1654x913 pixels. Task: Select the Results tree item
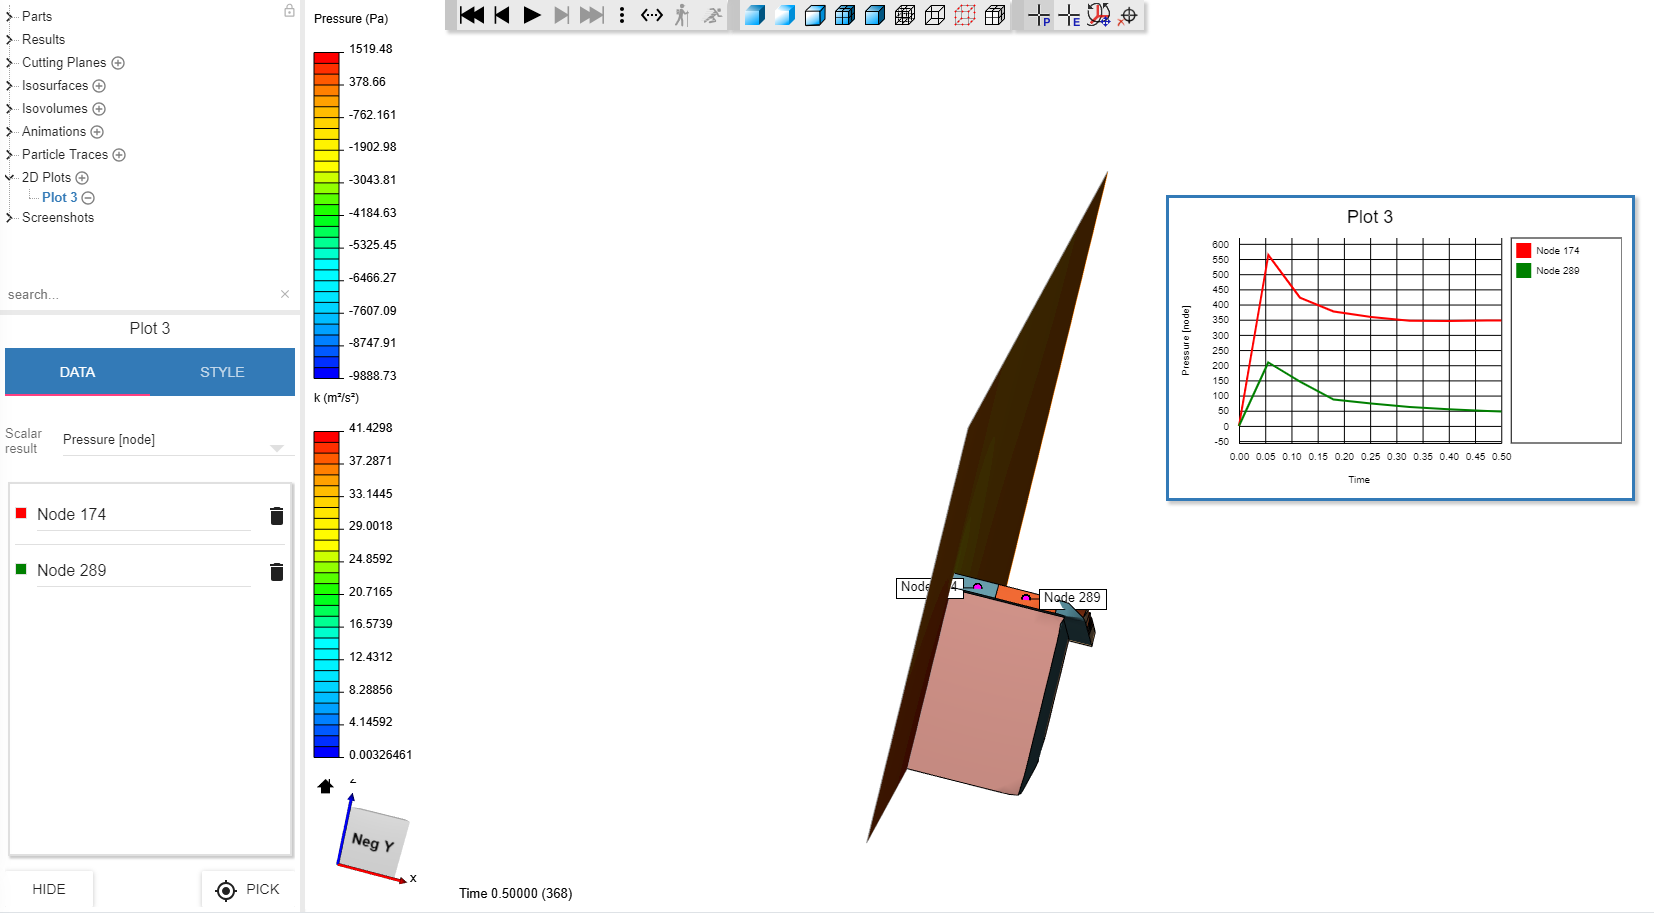tap(43, 39)
